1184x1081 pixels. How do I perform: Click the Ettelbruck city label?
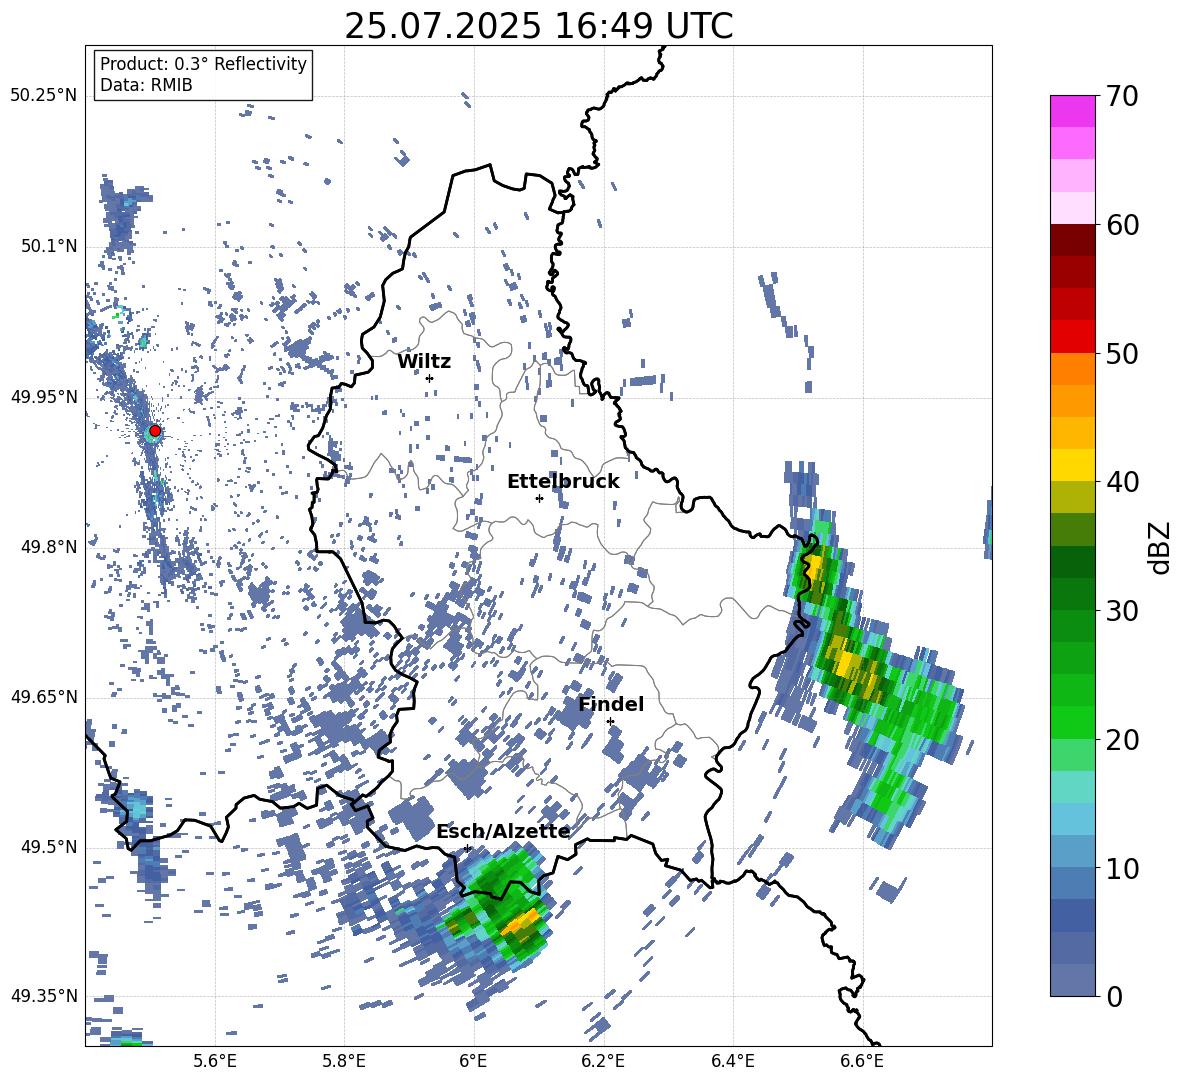[x=563, y=482]
